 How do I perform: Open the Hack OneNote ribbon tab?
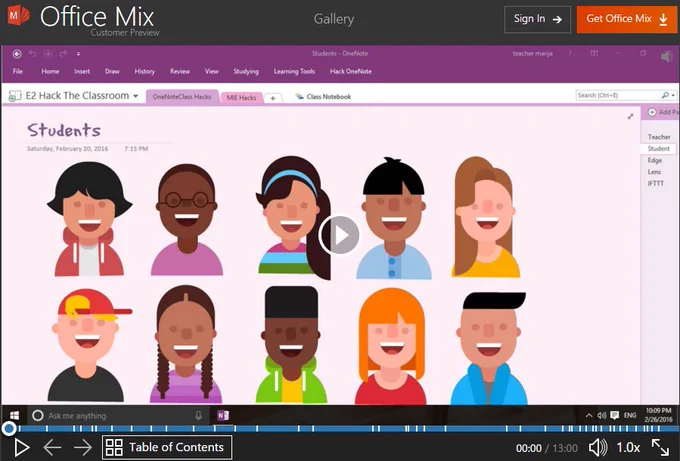(x=351, y=72)
